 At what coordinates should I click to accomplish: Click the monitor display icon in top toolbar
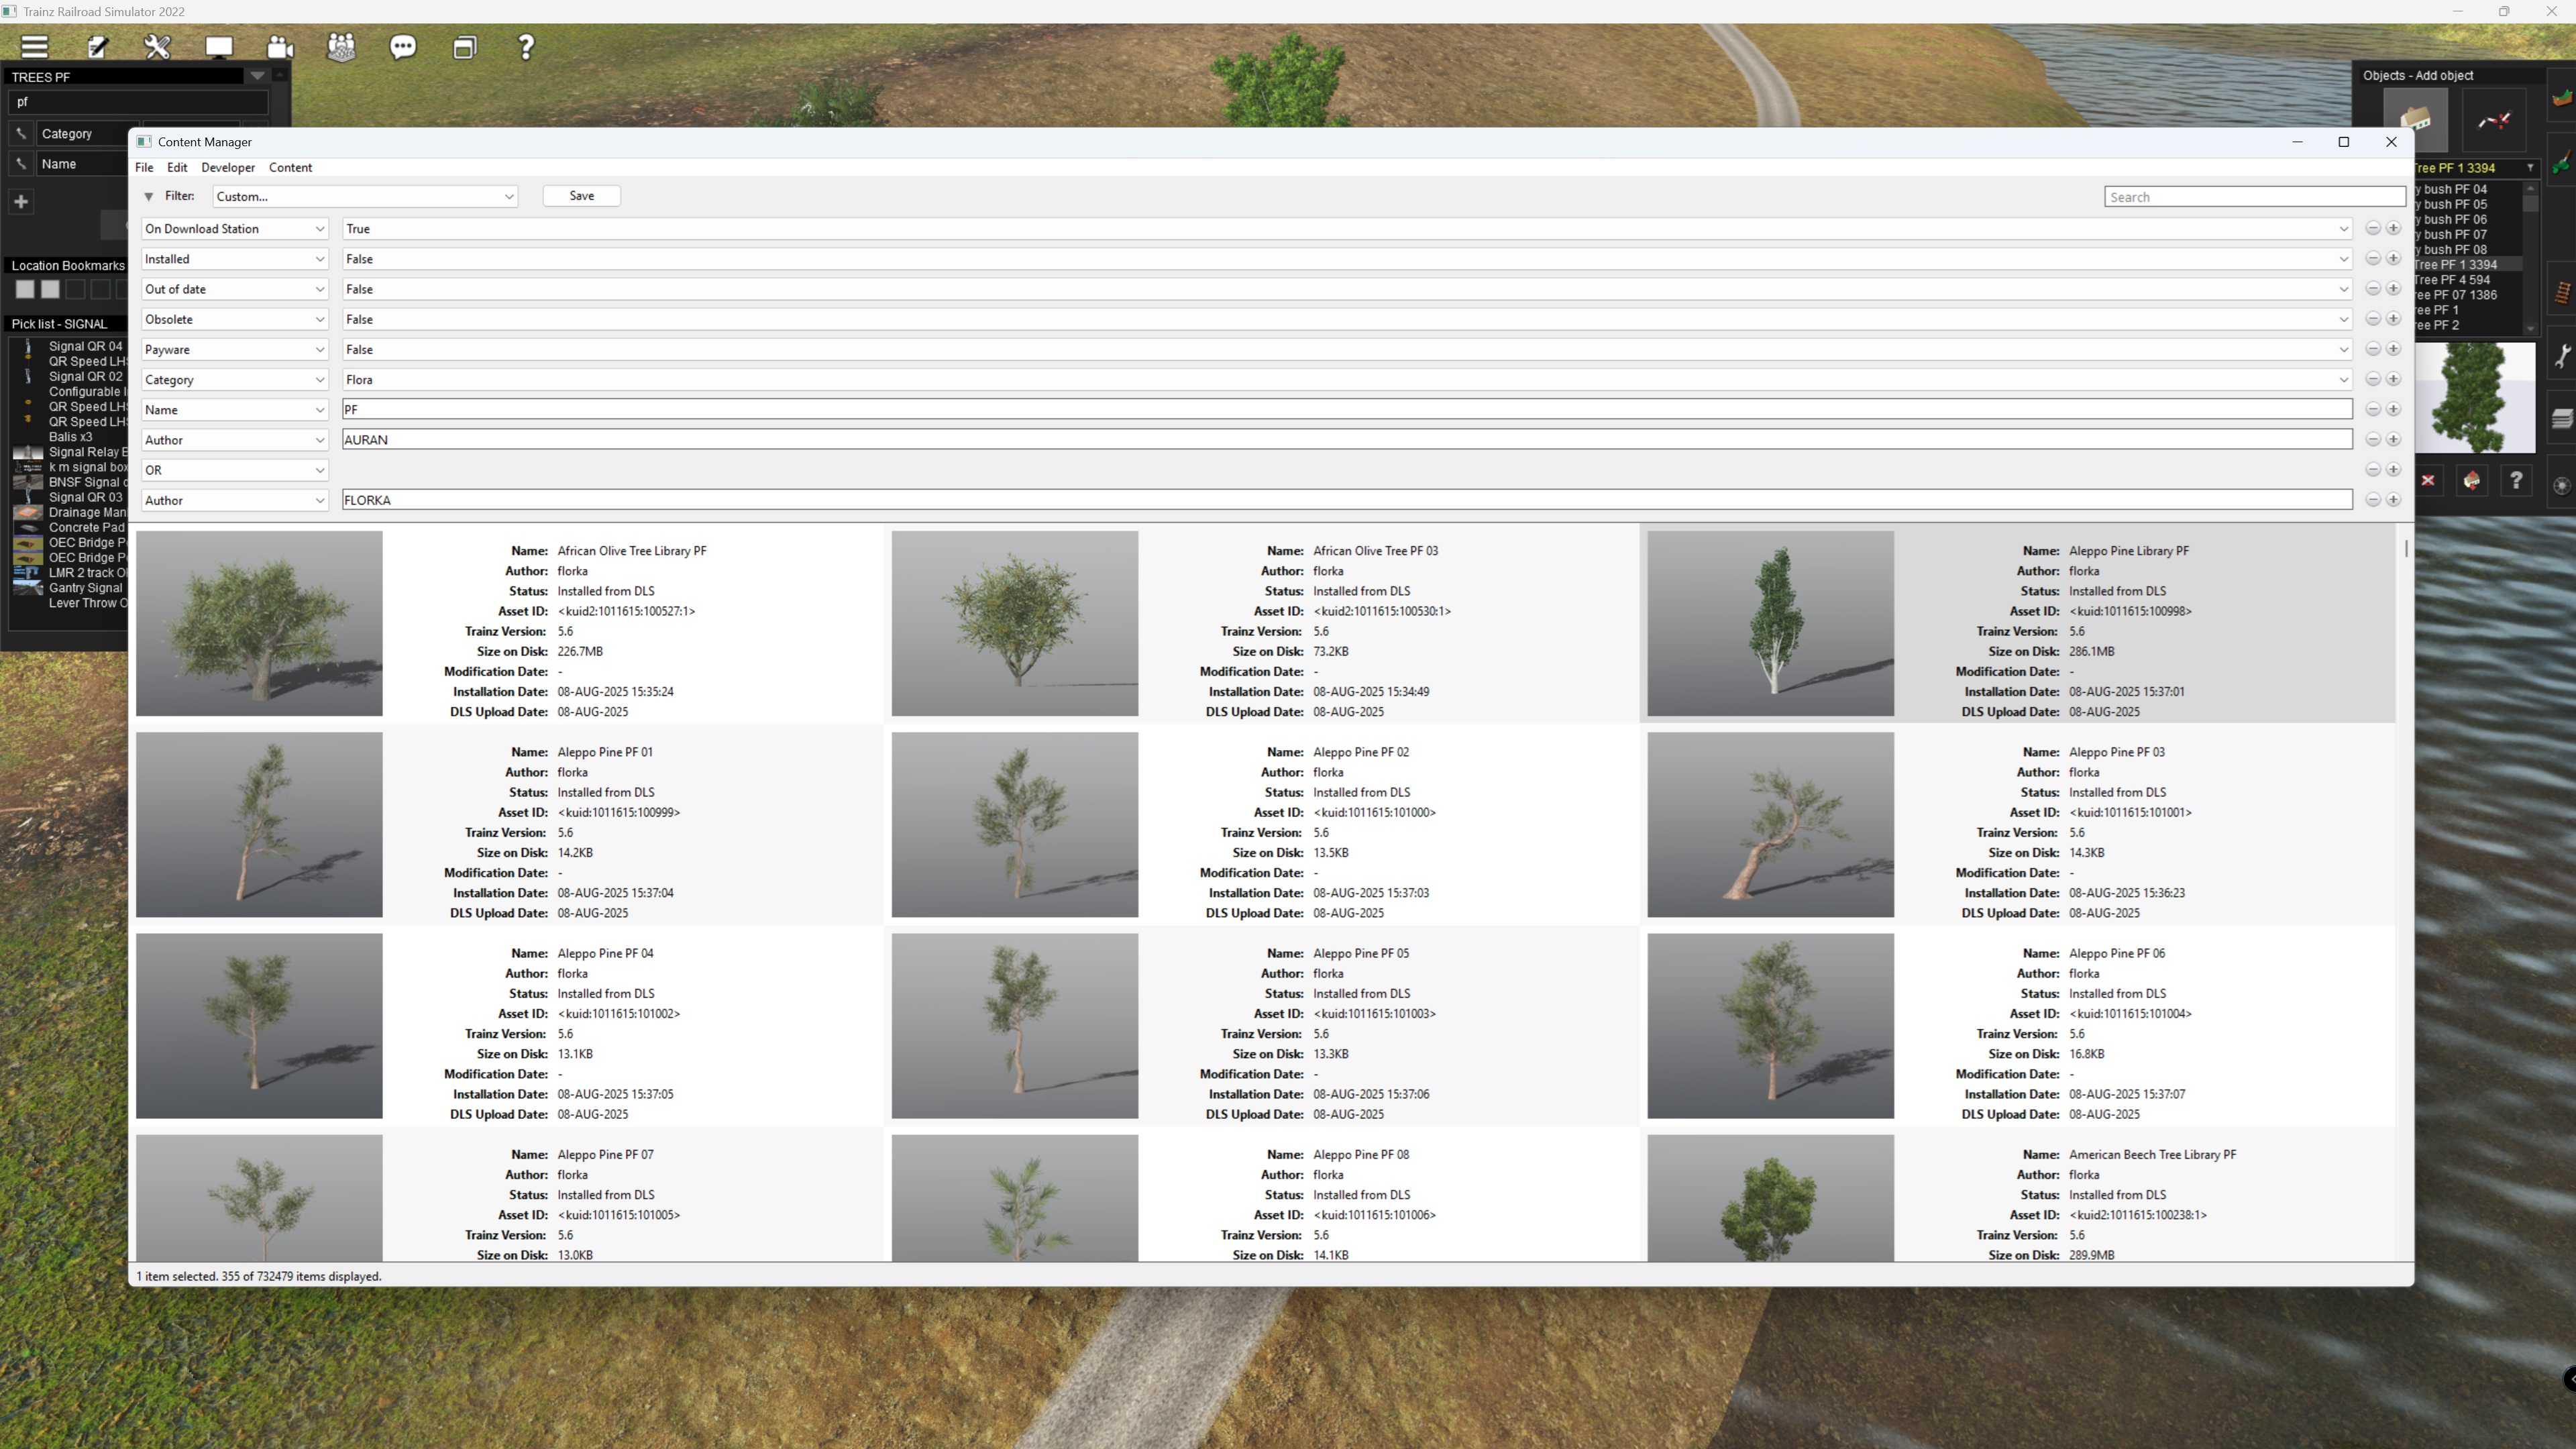[x=219, y=47]
